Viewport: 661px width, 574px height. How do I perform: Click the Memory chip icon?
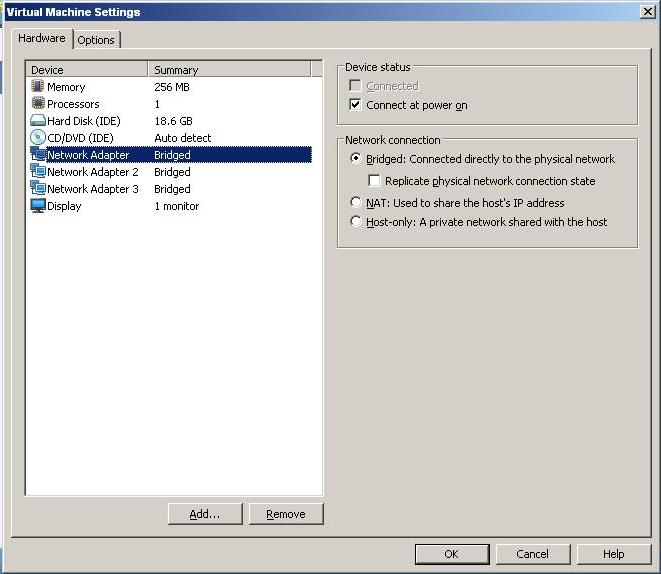(38, 86)
